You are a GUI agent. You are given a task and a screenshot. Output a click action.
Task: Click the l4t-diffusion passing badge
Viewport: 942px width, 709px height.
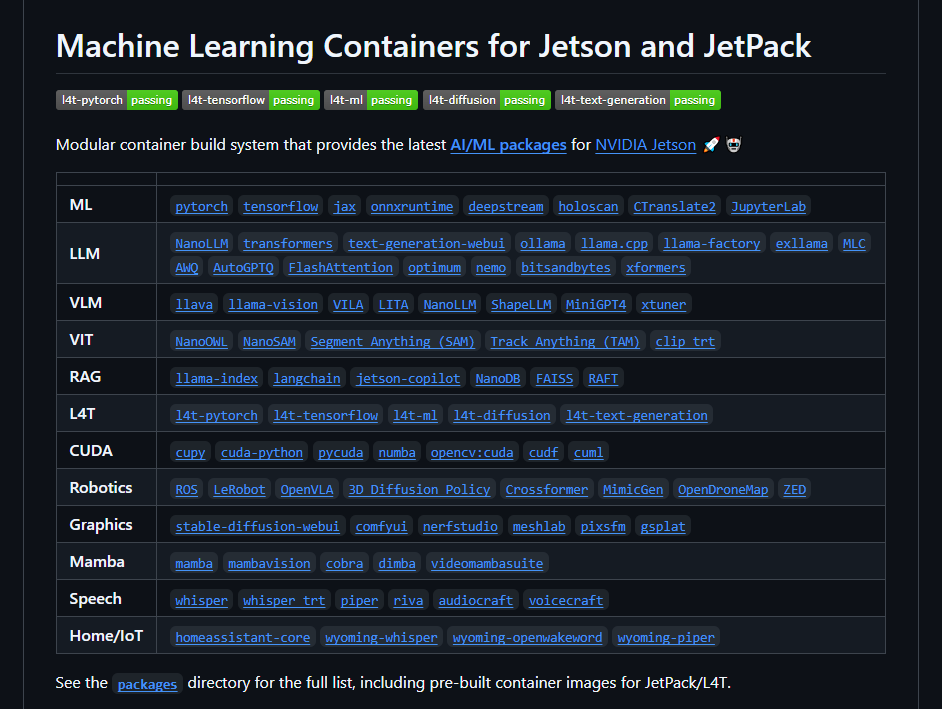487,100
